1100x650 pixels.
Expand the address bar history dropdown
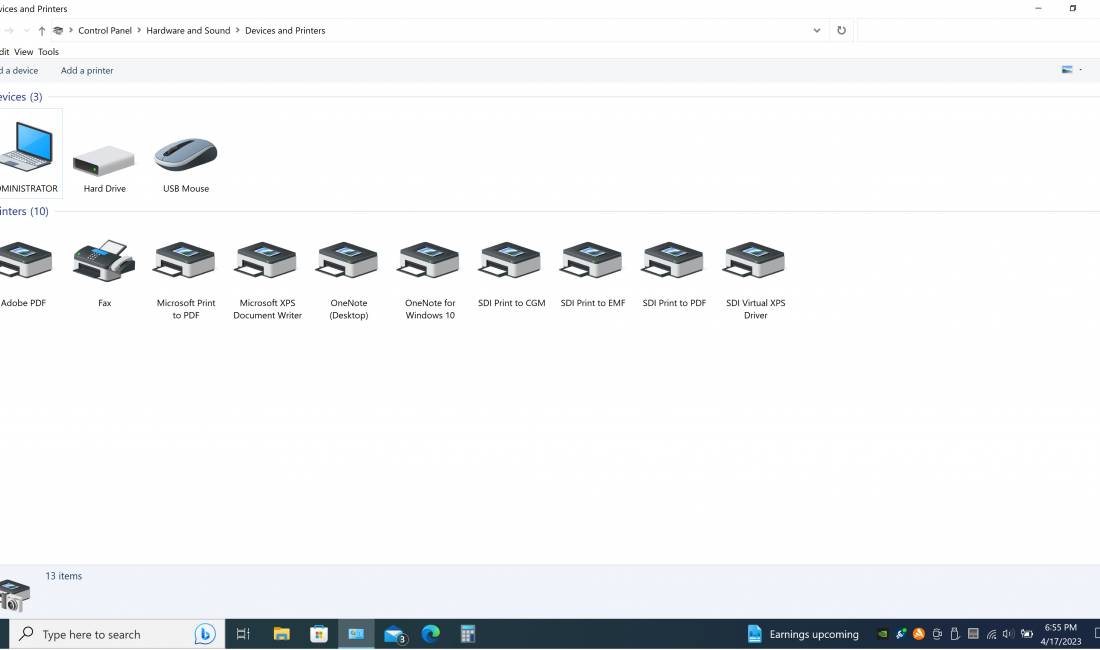816,30
